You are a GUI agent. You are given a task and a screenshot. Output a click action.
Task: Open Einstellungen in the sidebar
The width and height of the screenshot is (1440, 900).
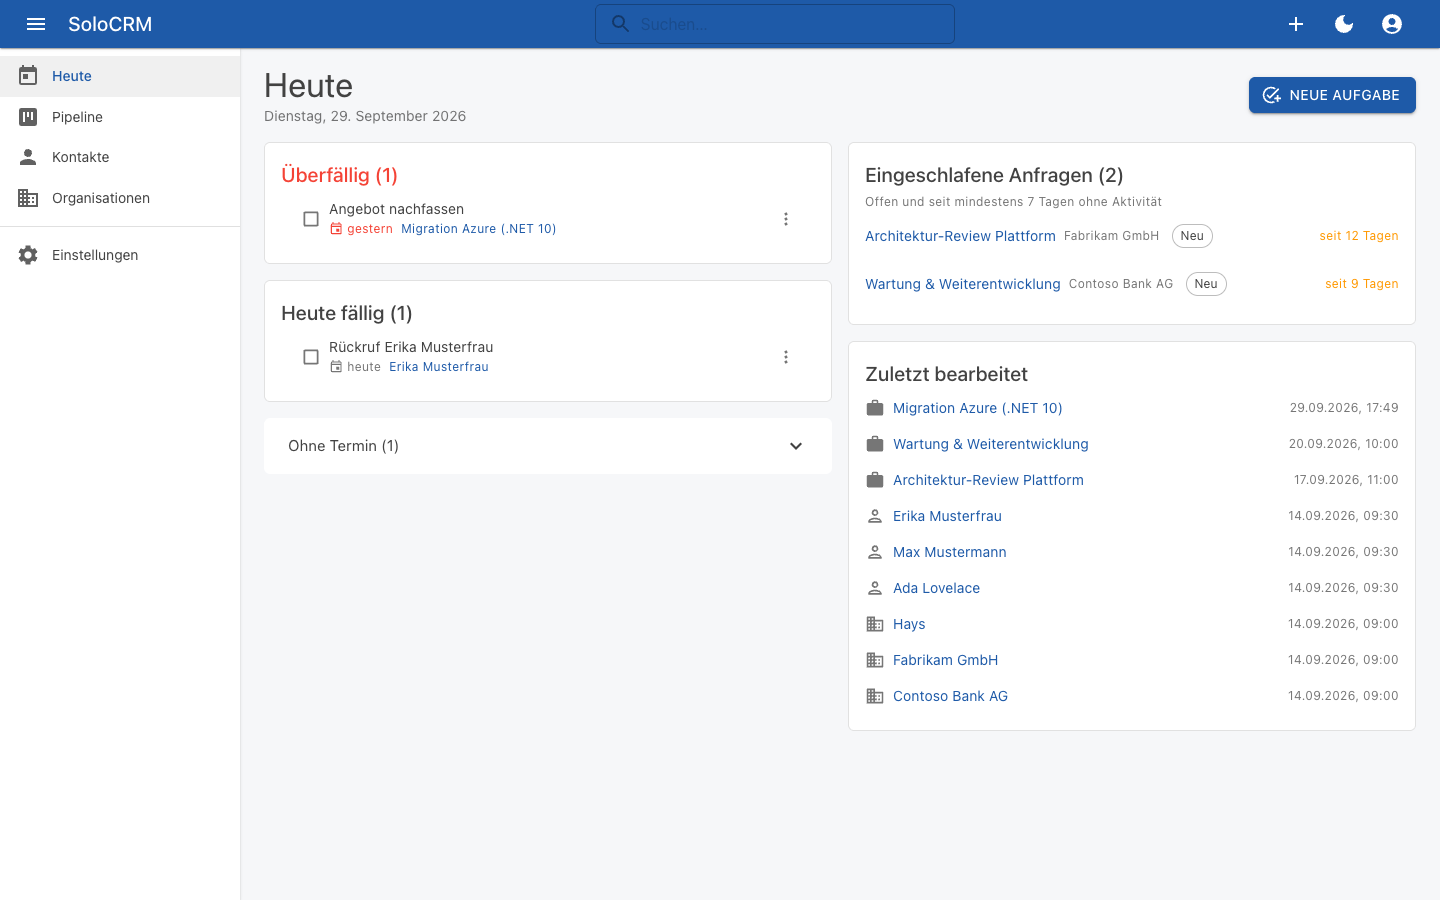[x=120, y=255]
